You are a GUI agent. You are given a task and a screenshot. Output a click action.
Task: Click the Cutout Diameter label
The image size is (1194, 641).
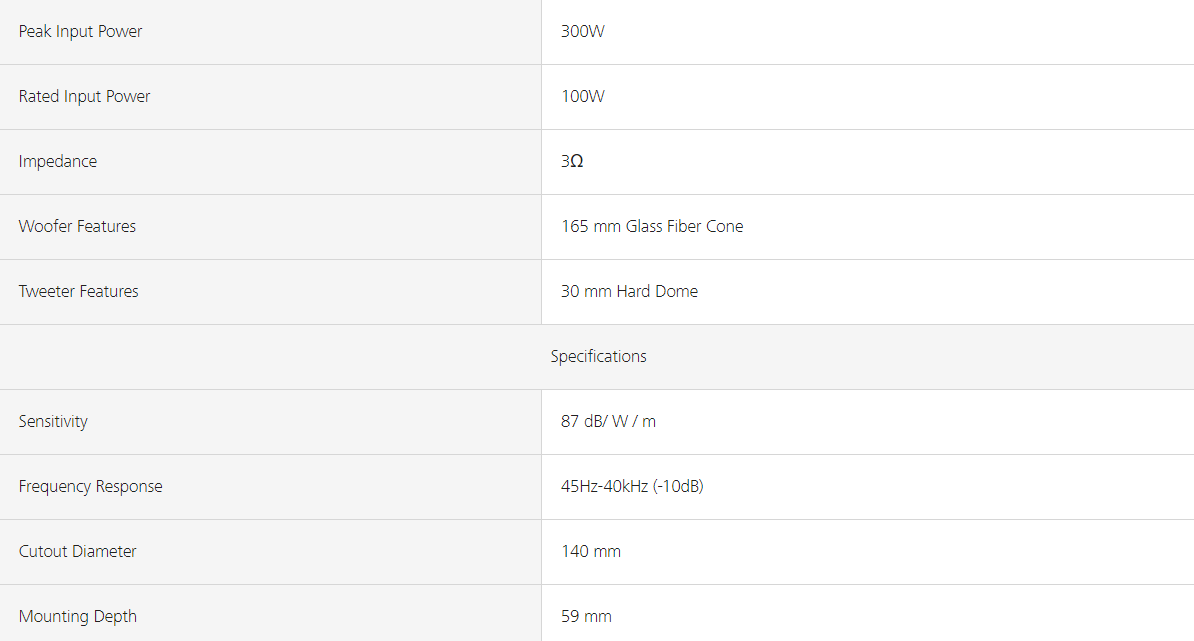[x=77, y=552]
